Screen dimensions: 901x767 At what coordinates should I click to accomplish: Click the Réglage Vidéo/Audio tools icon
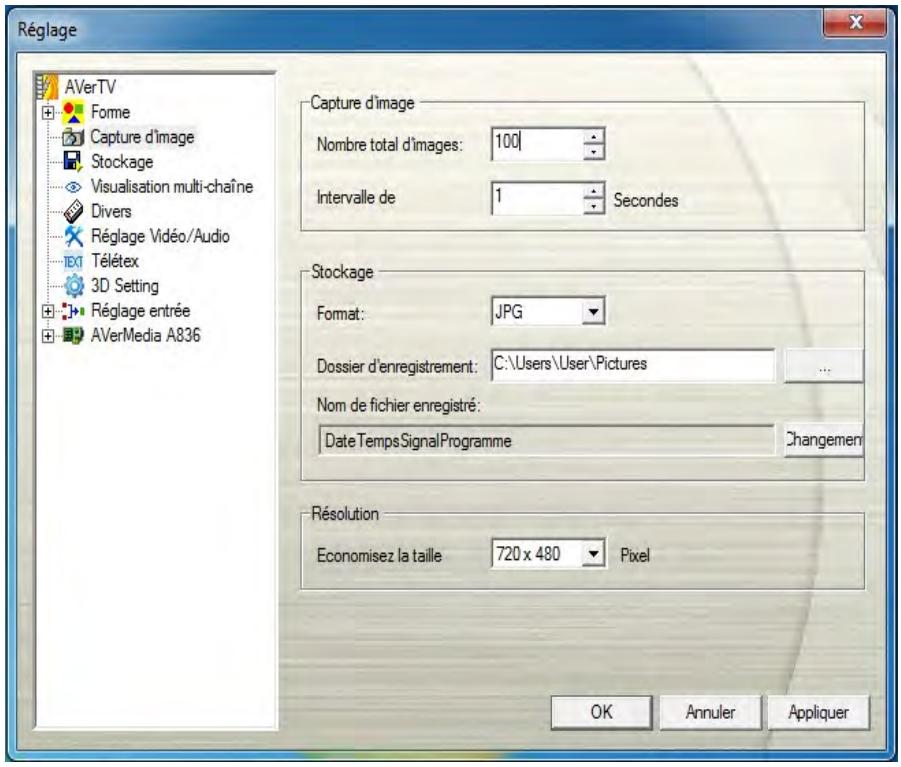point(73,236)
